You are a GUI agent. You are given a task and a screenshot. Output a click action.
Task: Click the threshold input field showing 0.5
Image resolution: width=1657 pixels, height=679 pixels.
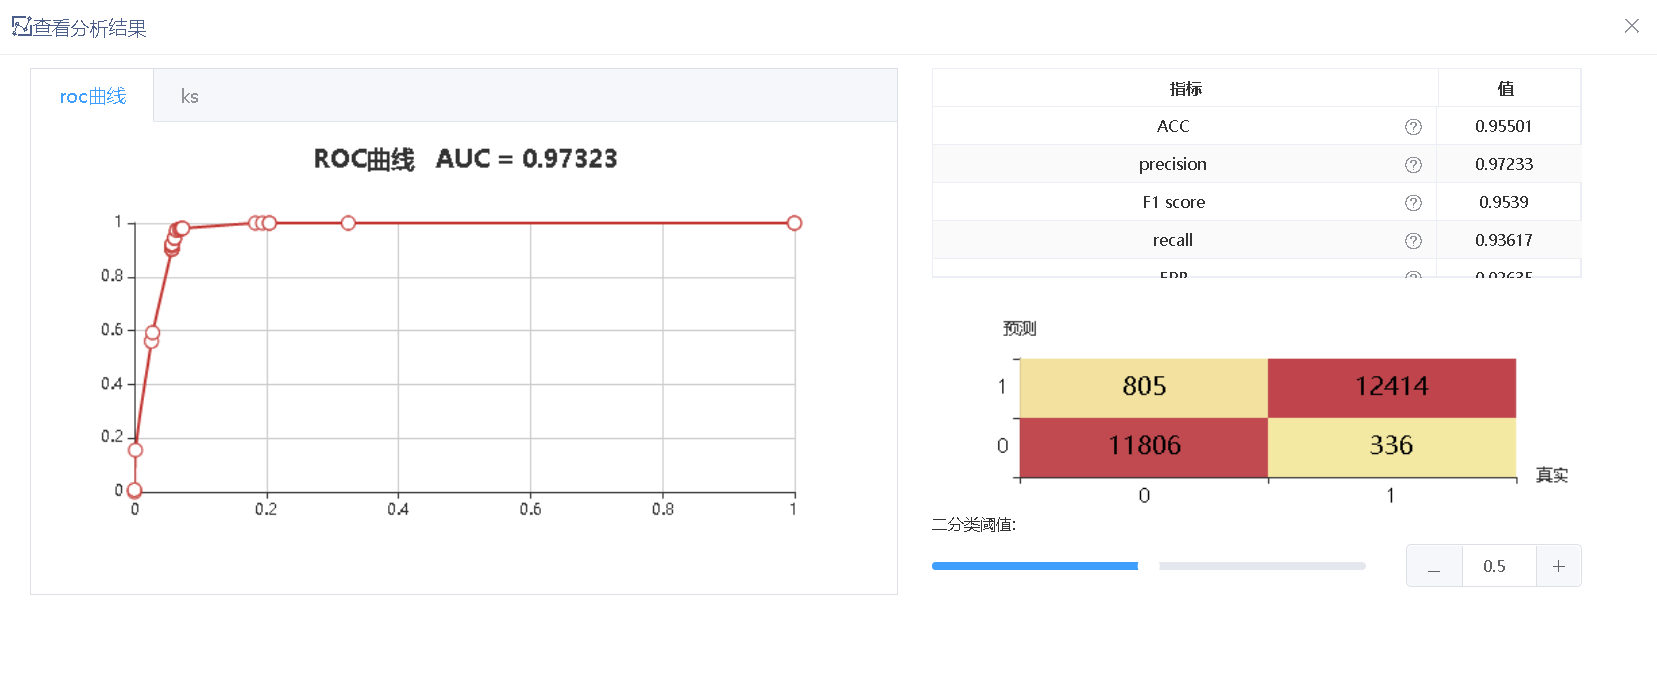tap(1498, 566)
